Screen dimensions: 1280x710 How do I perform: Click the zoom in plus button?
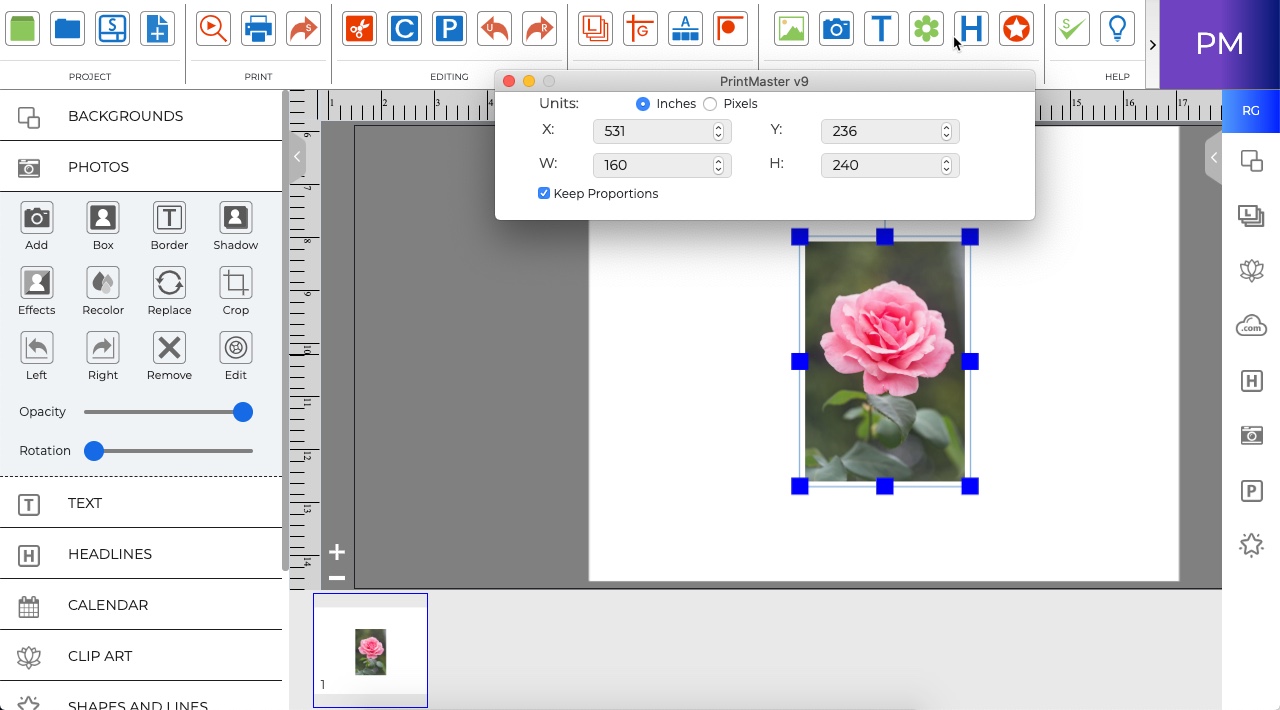pos(336,551)
